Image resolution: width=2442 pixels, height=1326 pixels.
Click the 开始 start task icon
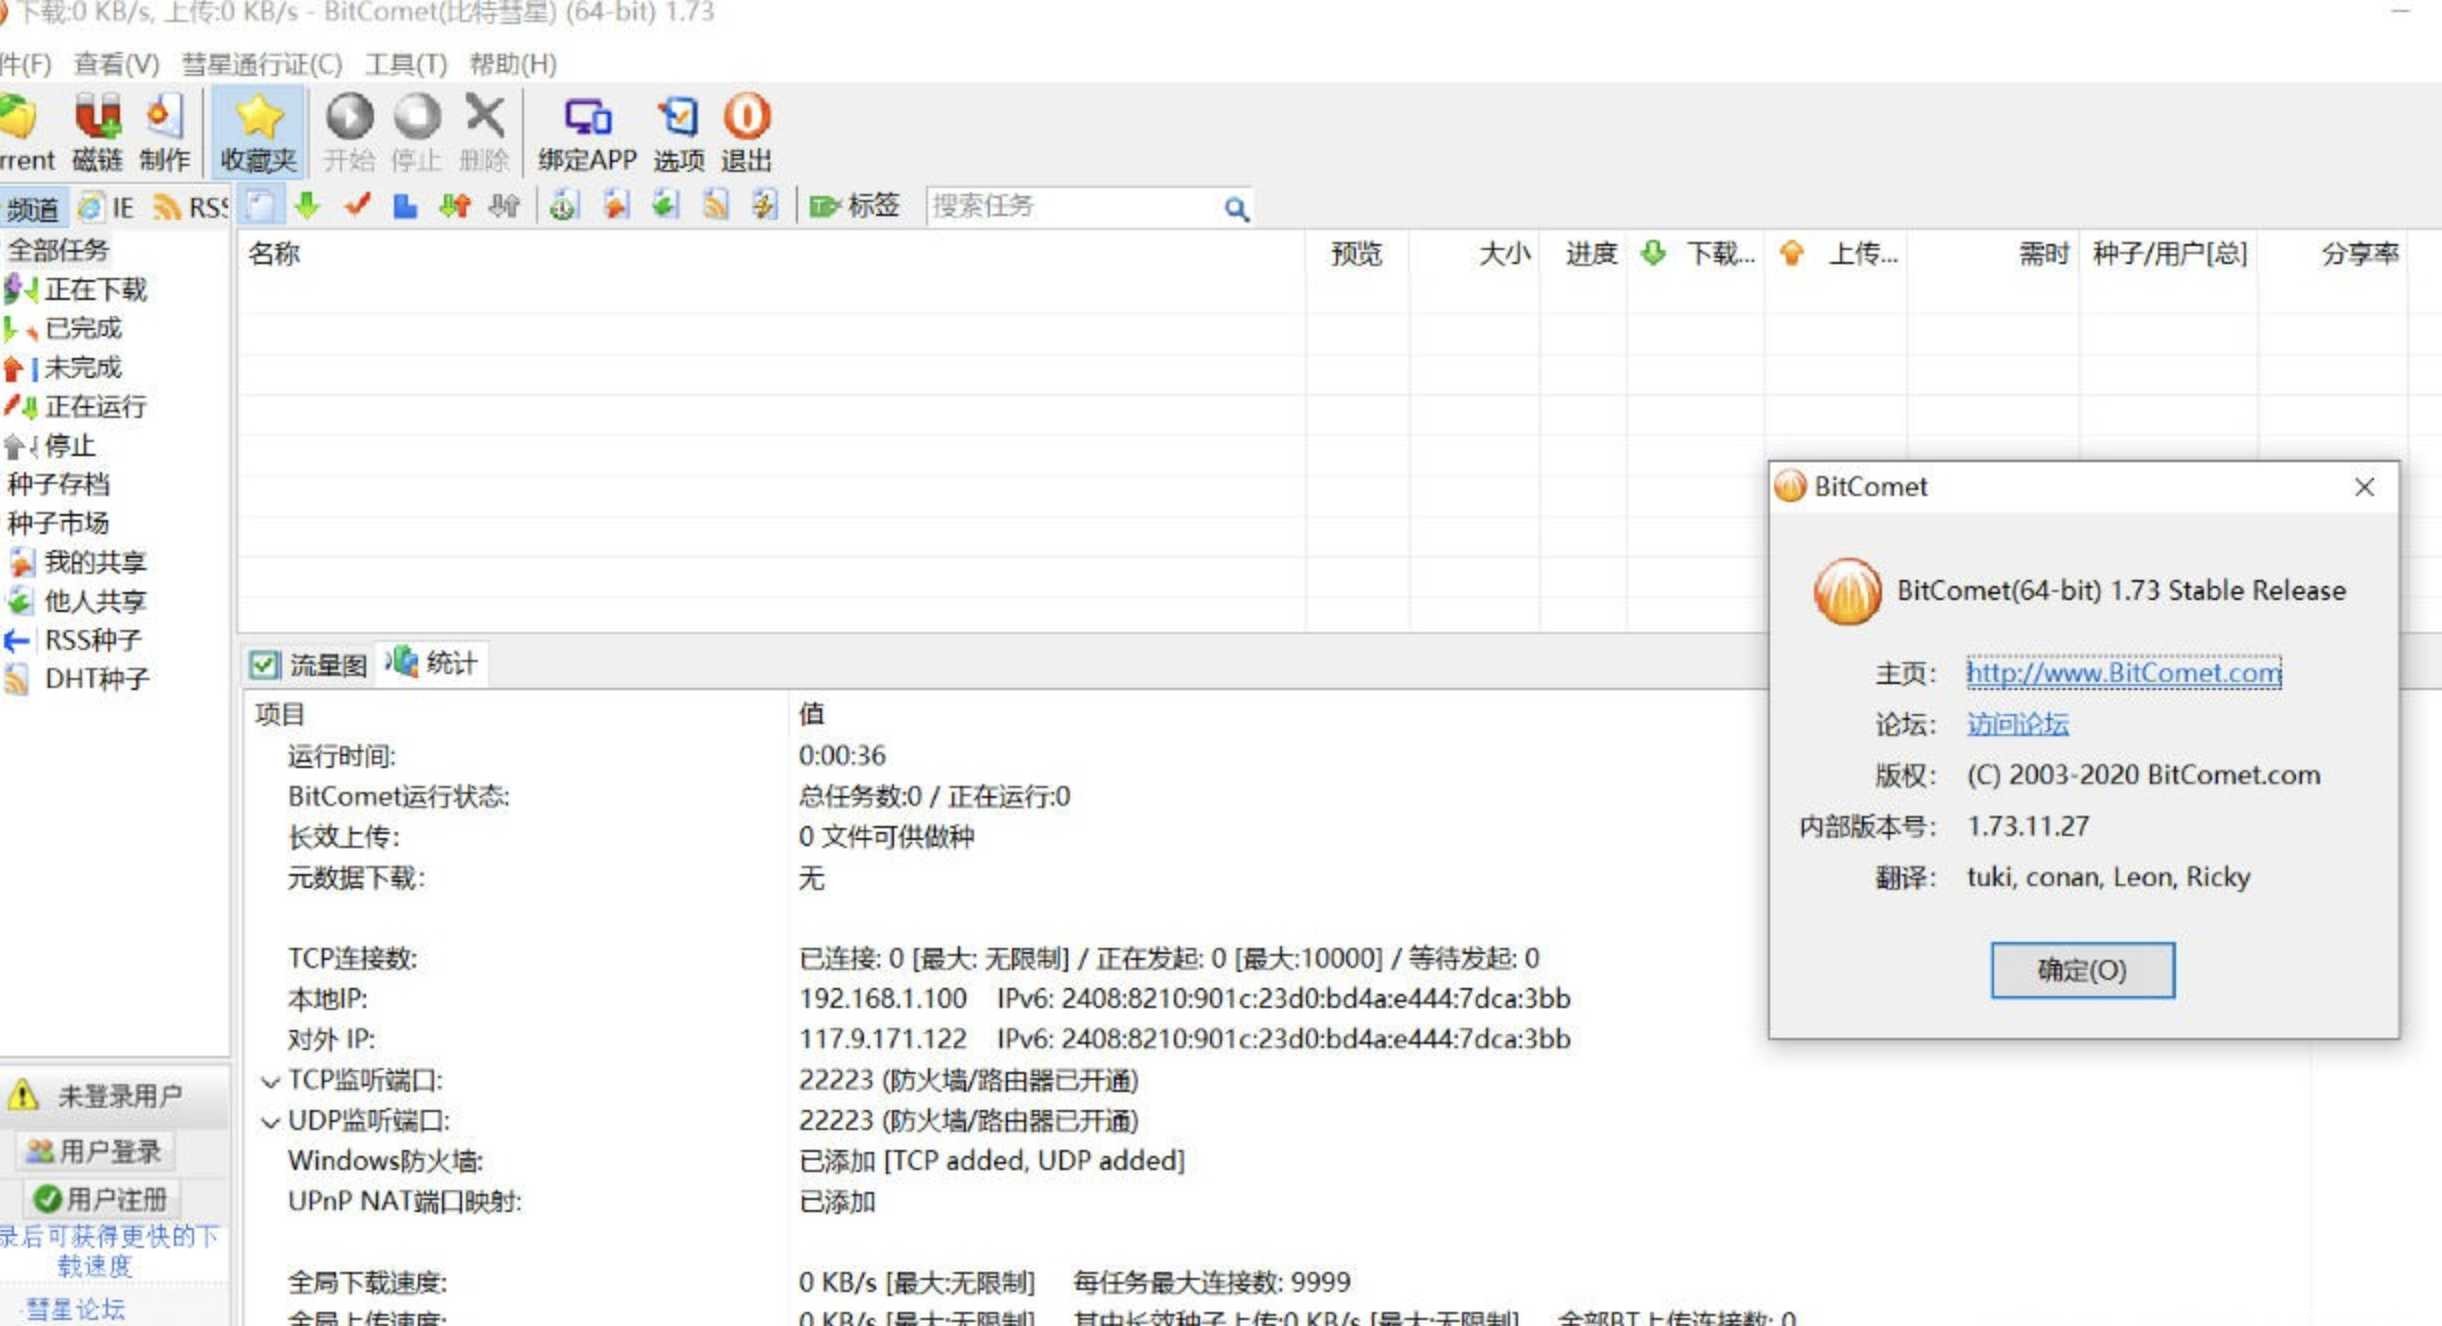click(x=349, y=132)
